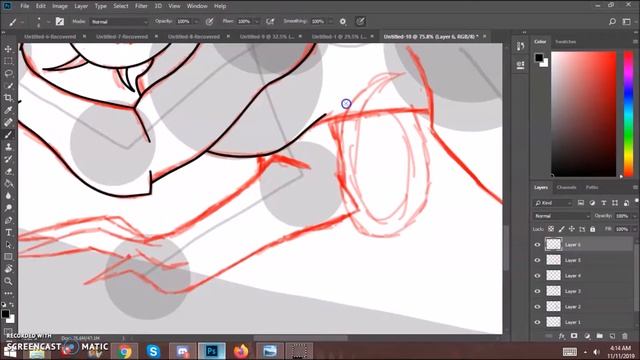Image resolution: width=640 pixels, height=360 pixels.
Task: Open the Filter menu
Action: 141,6
